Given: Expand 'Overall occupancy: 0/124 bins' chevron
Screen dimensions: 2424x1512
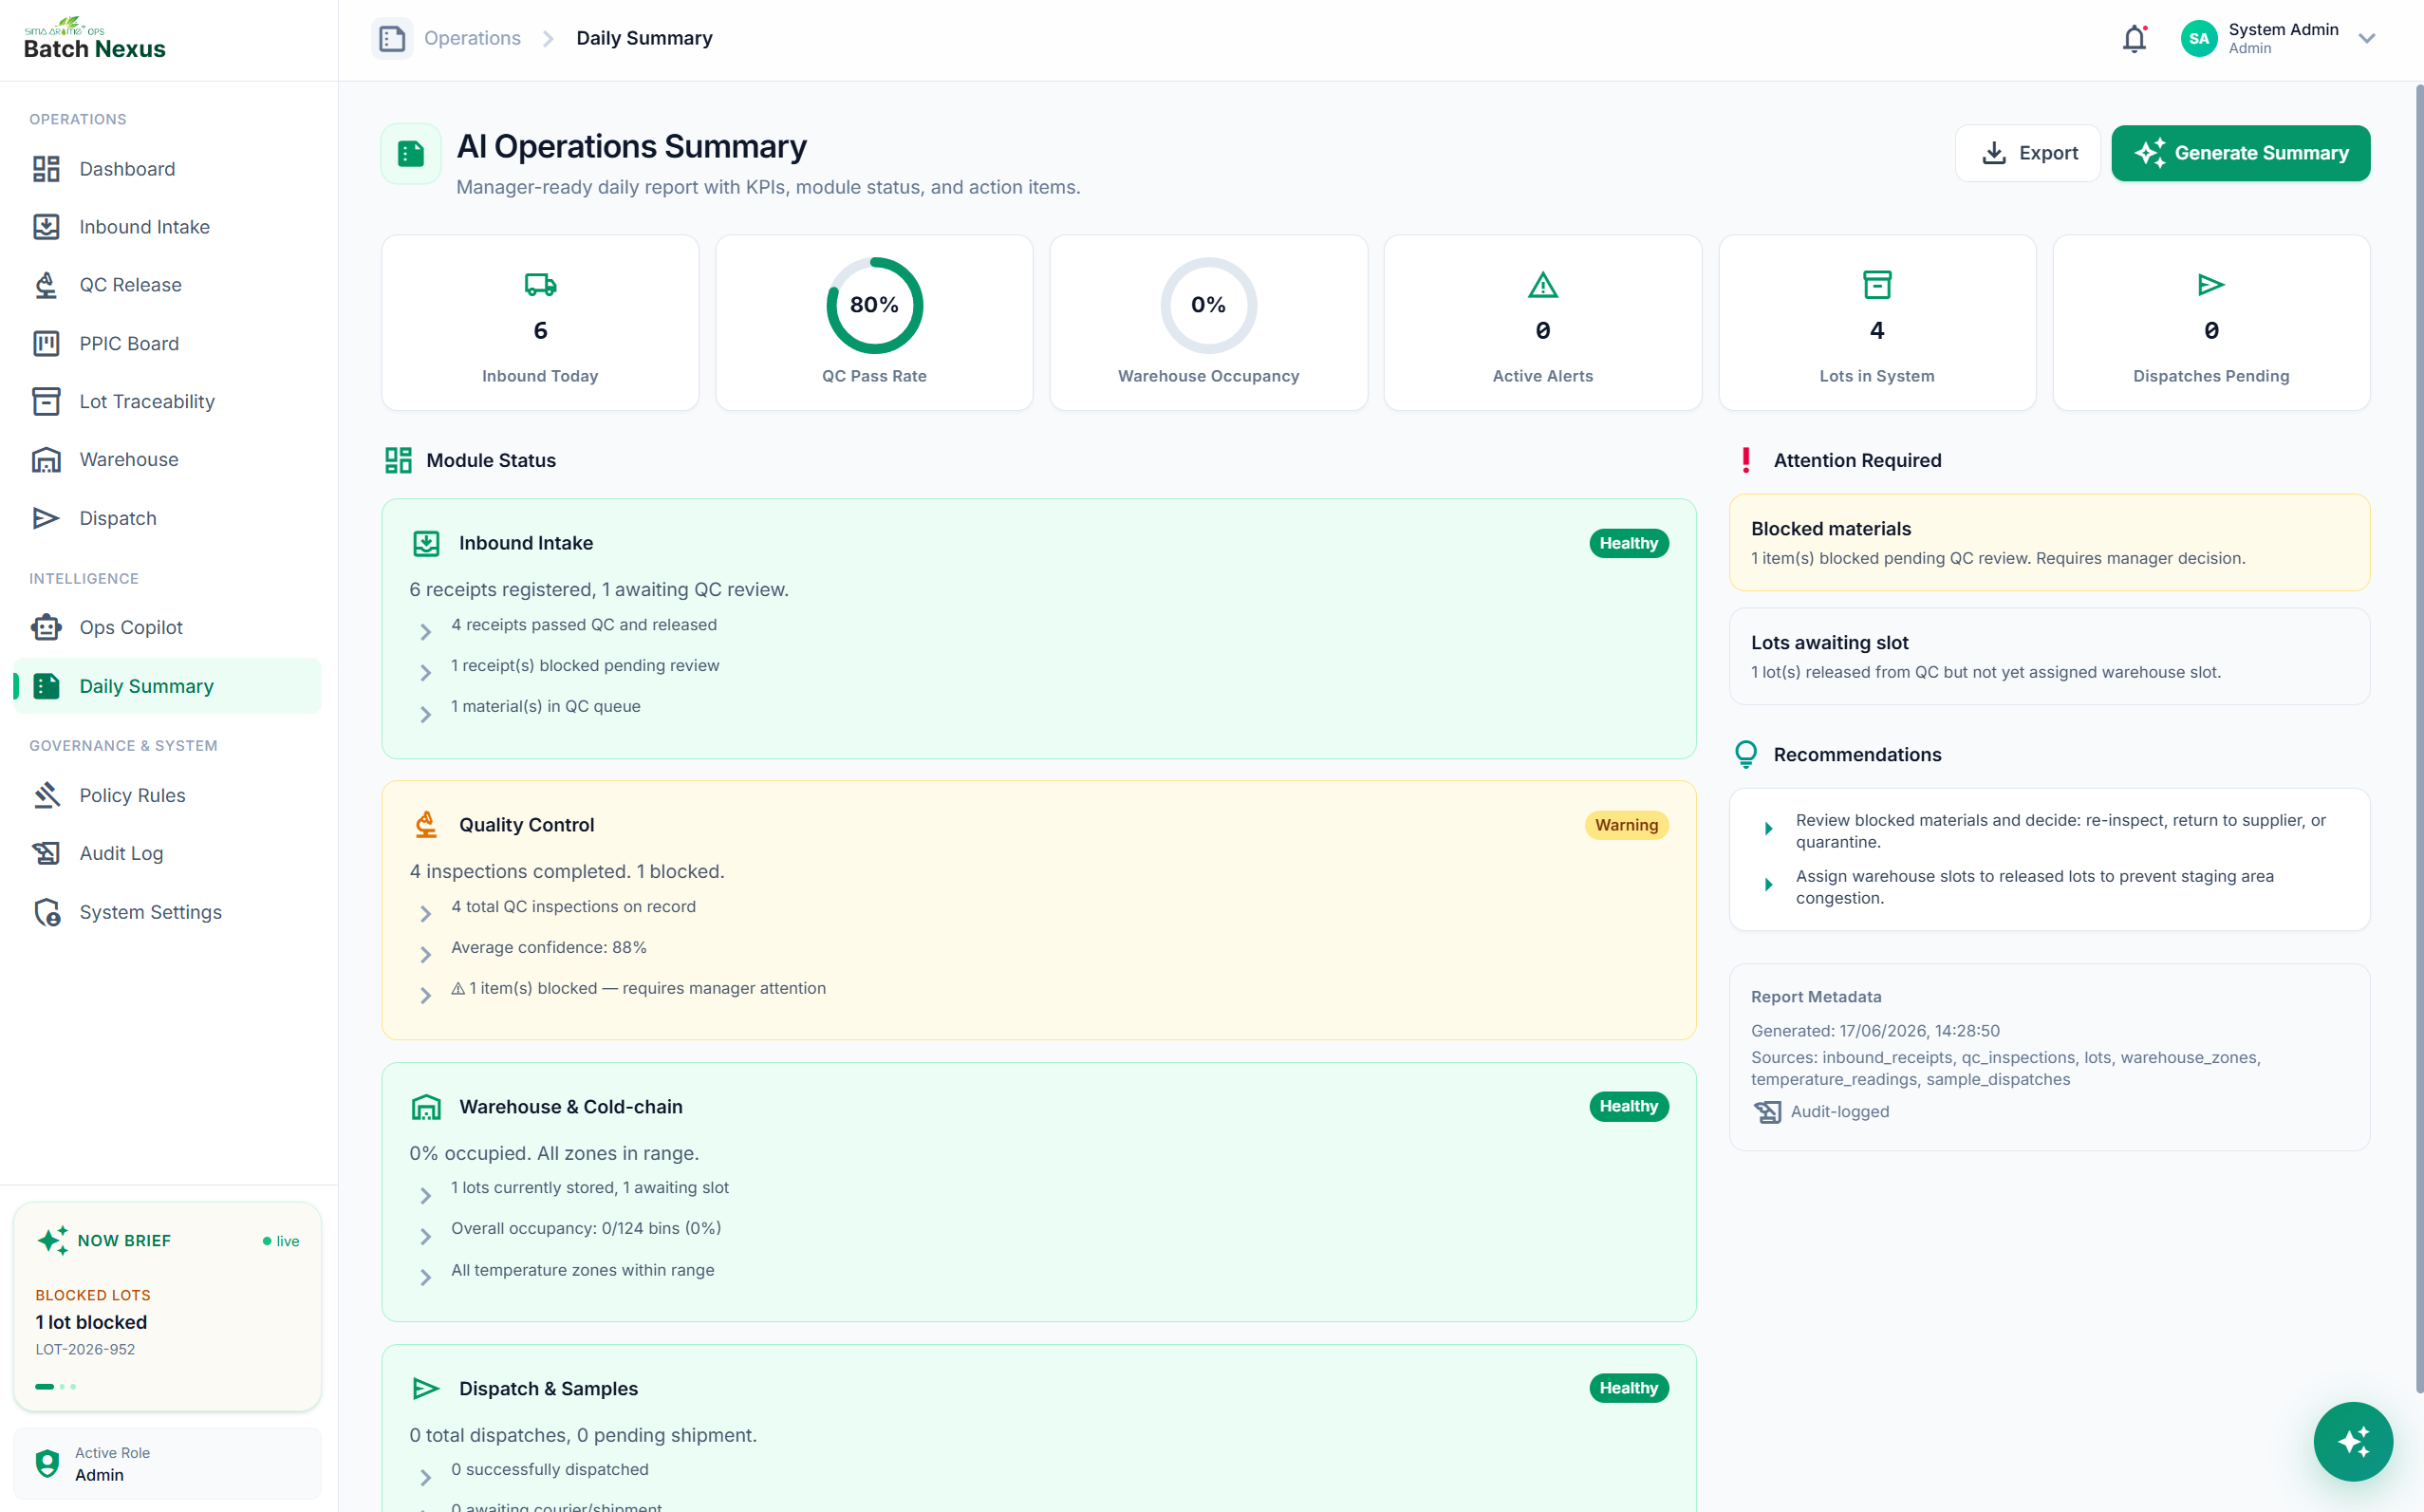Looking at the screenshot, I should [x=426, y=1237].
